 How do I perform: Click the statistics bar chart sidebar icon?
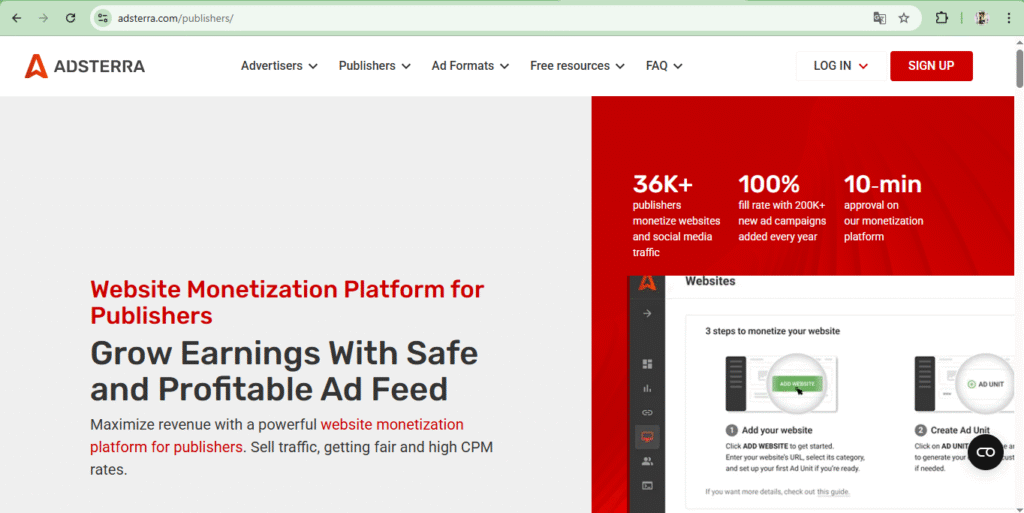click(x=647, y=388)
